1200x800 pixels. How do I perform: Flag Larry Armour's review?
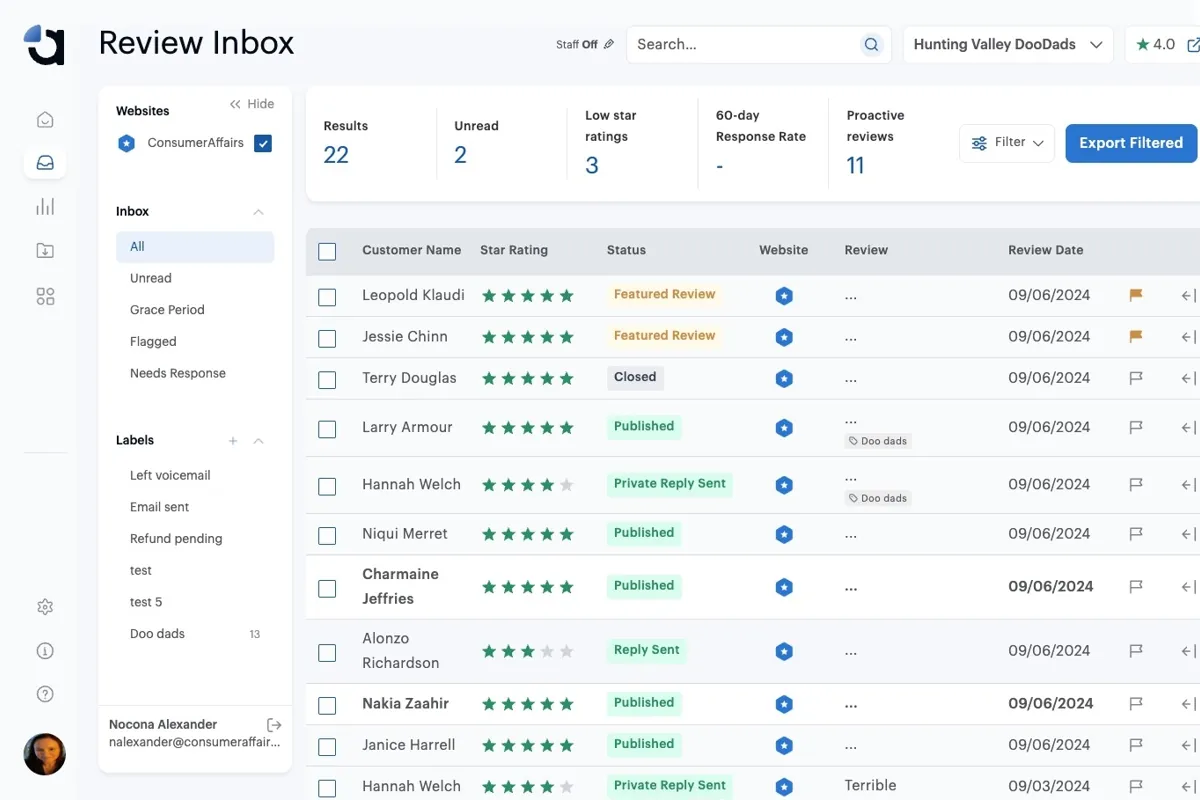coord(1136,427)
